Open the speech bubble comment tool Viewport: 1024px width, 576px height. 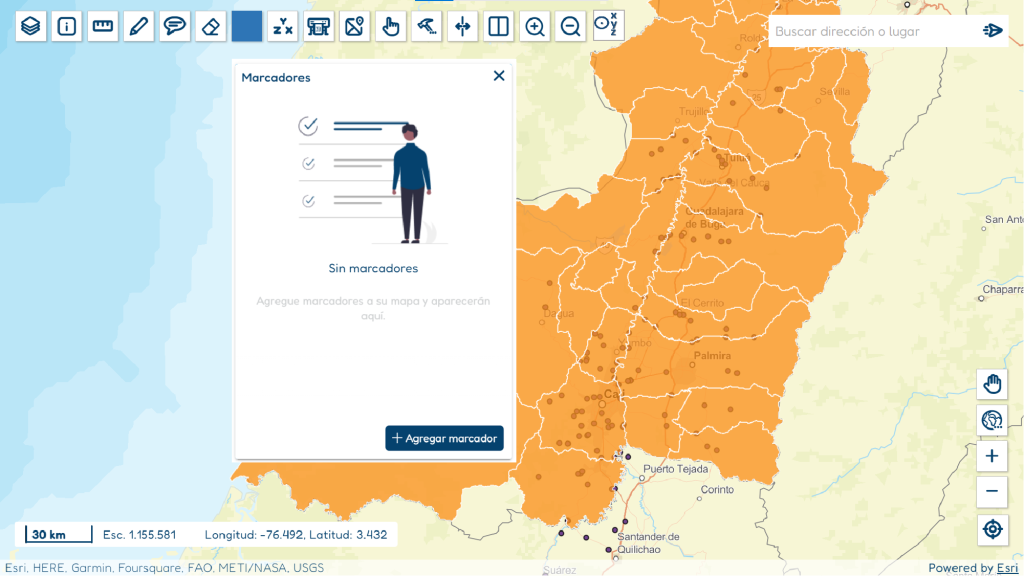point(174,27)
